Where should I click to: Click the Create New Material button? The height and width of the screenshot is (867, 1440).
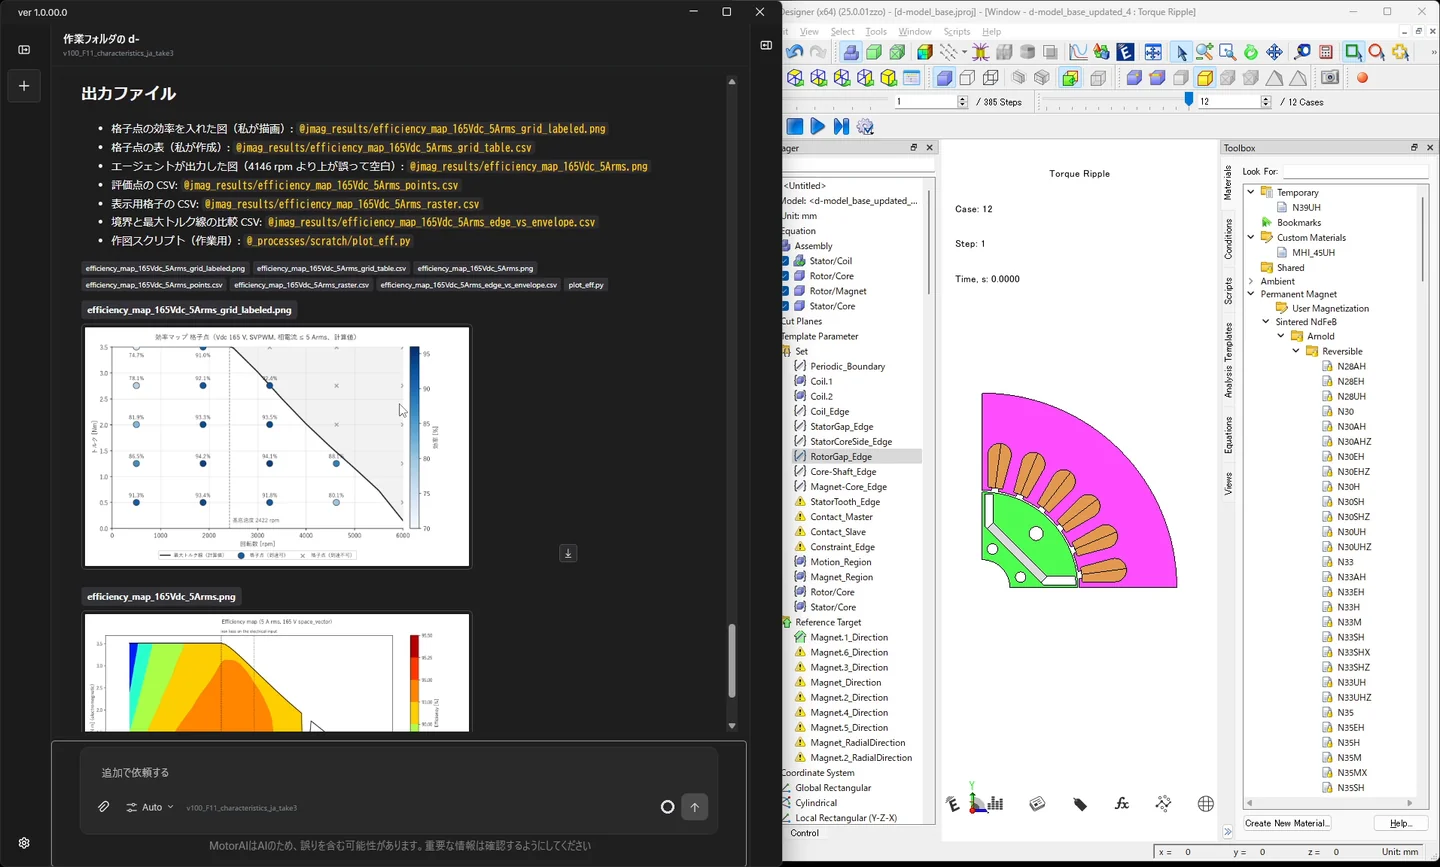(1287, 823)
